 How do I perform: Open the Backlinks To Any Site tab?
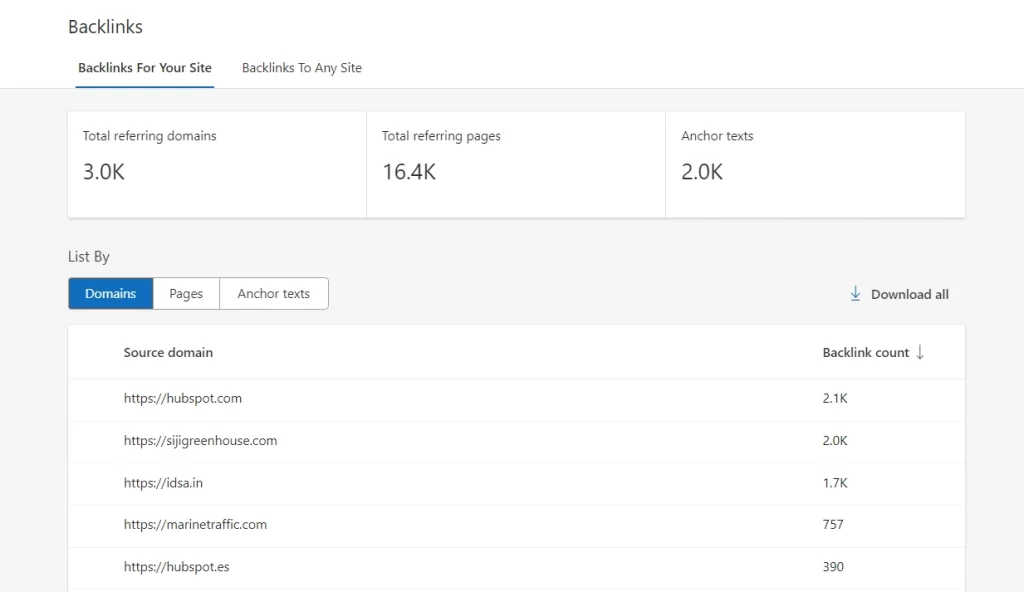pyautogui.click(x=301, y=68)
